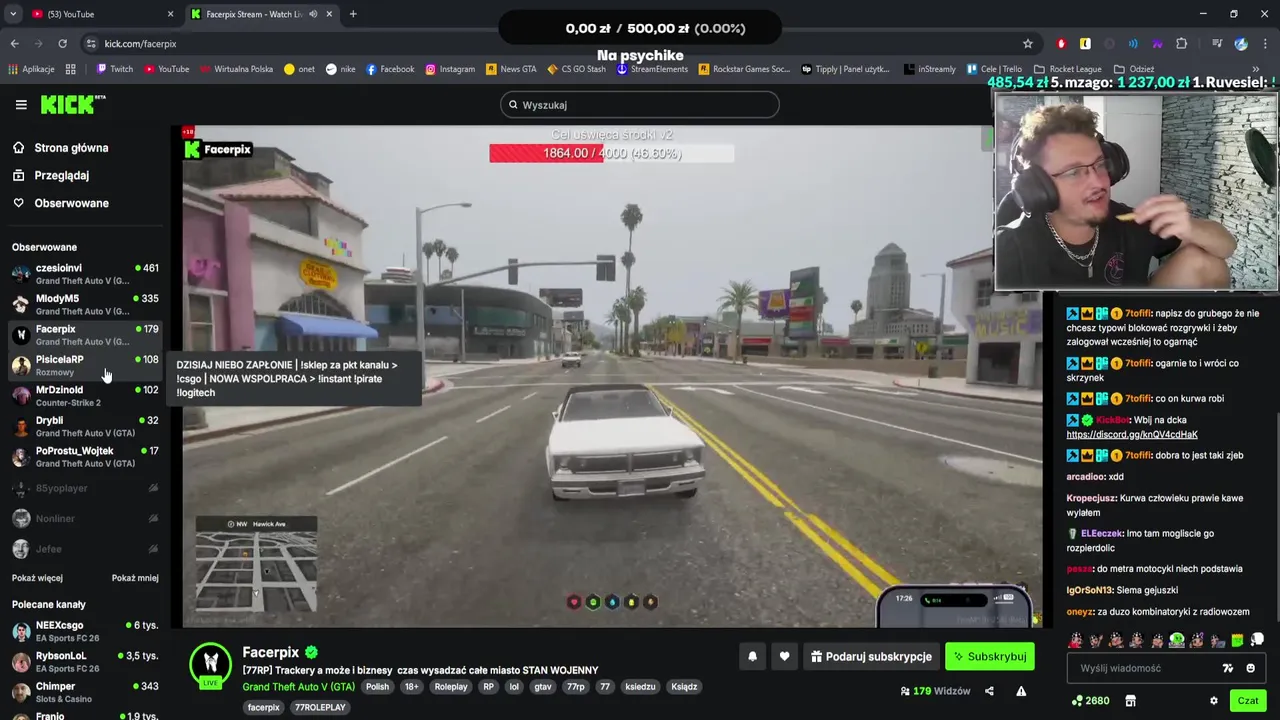
Task: Collapse list with Pokaż mniej
Action: 135,578
